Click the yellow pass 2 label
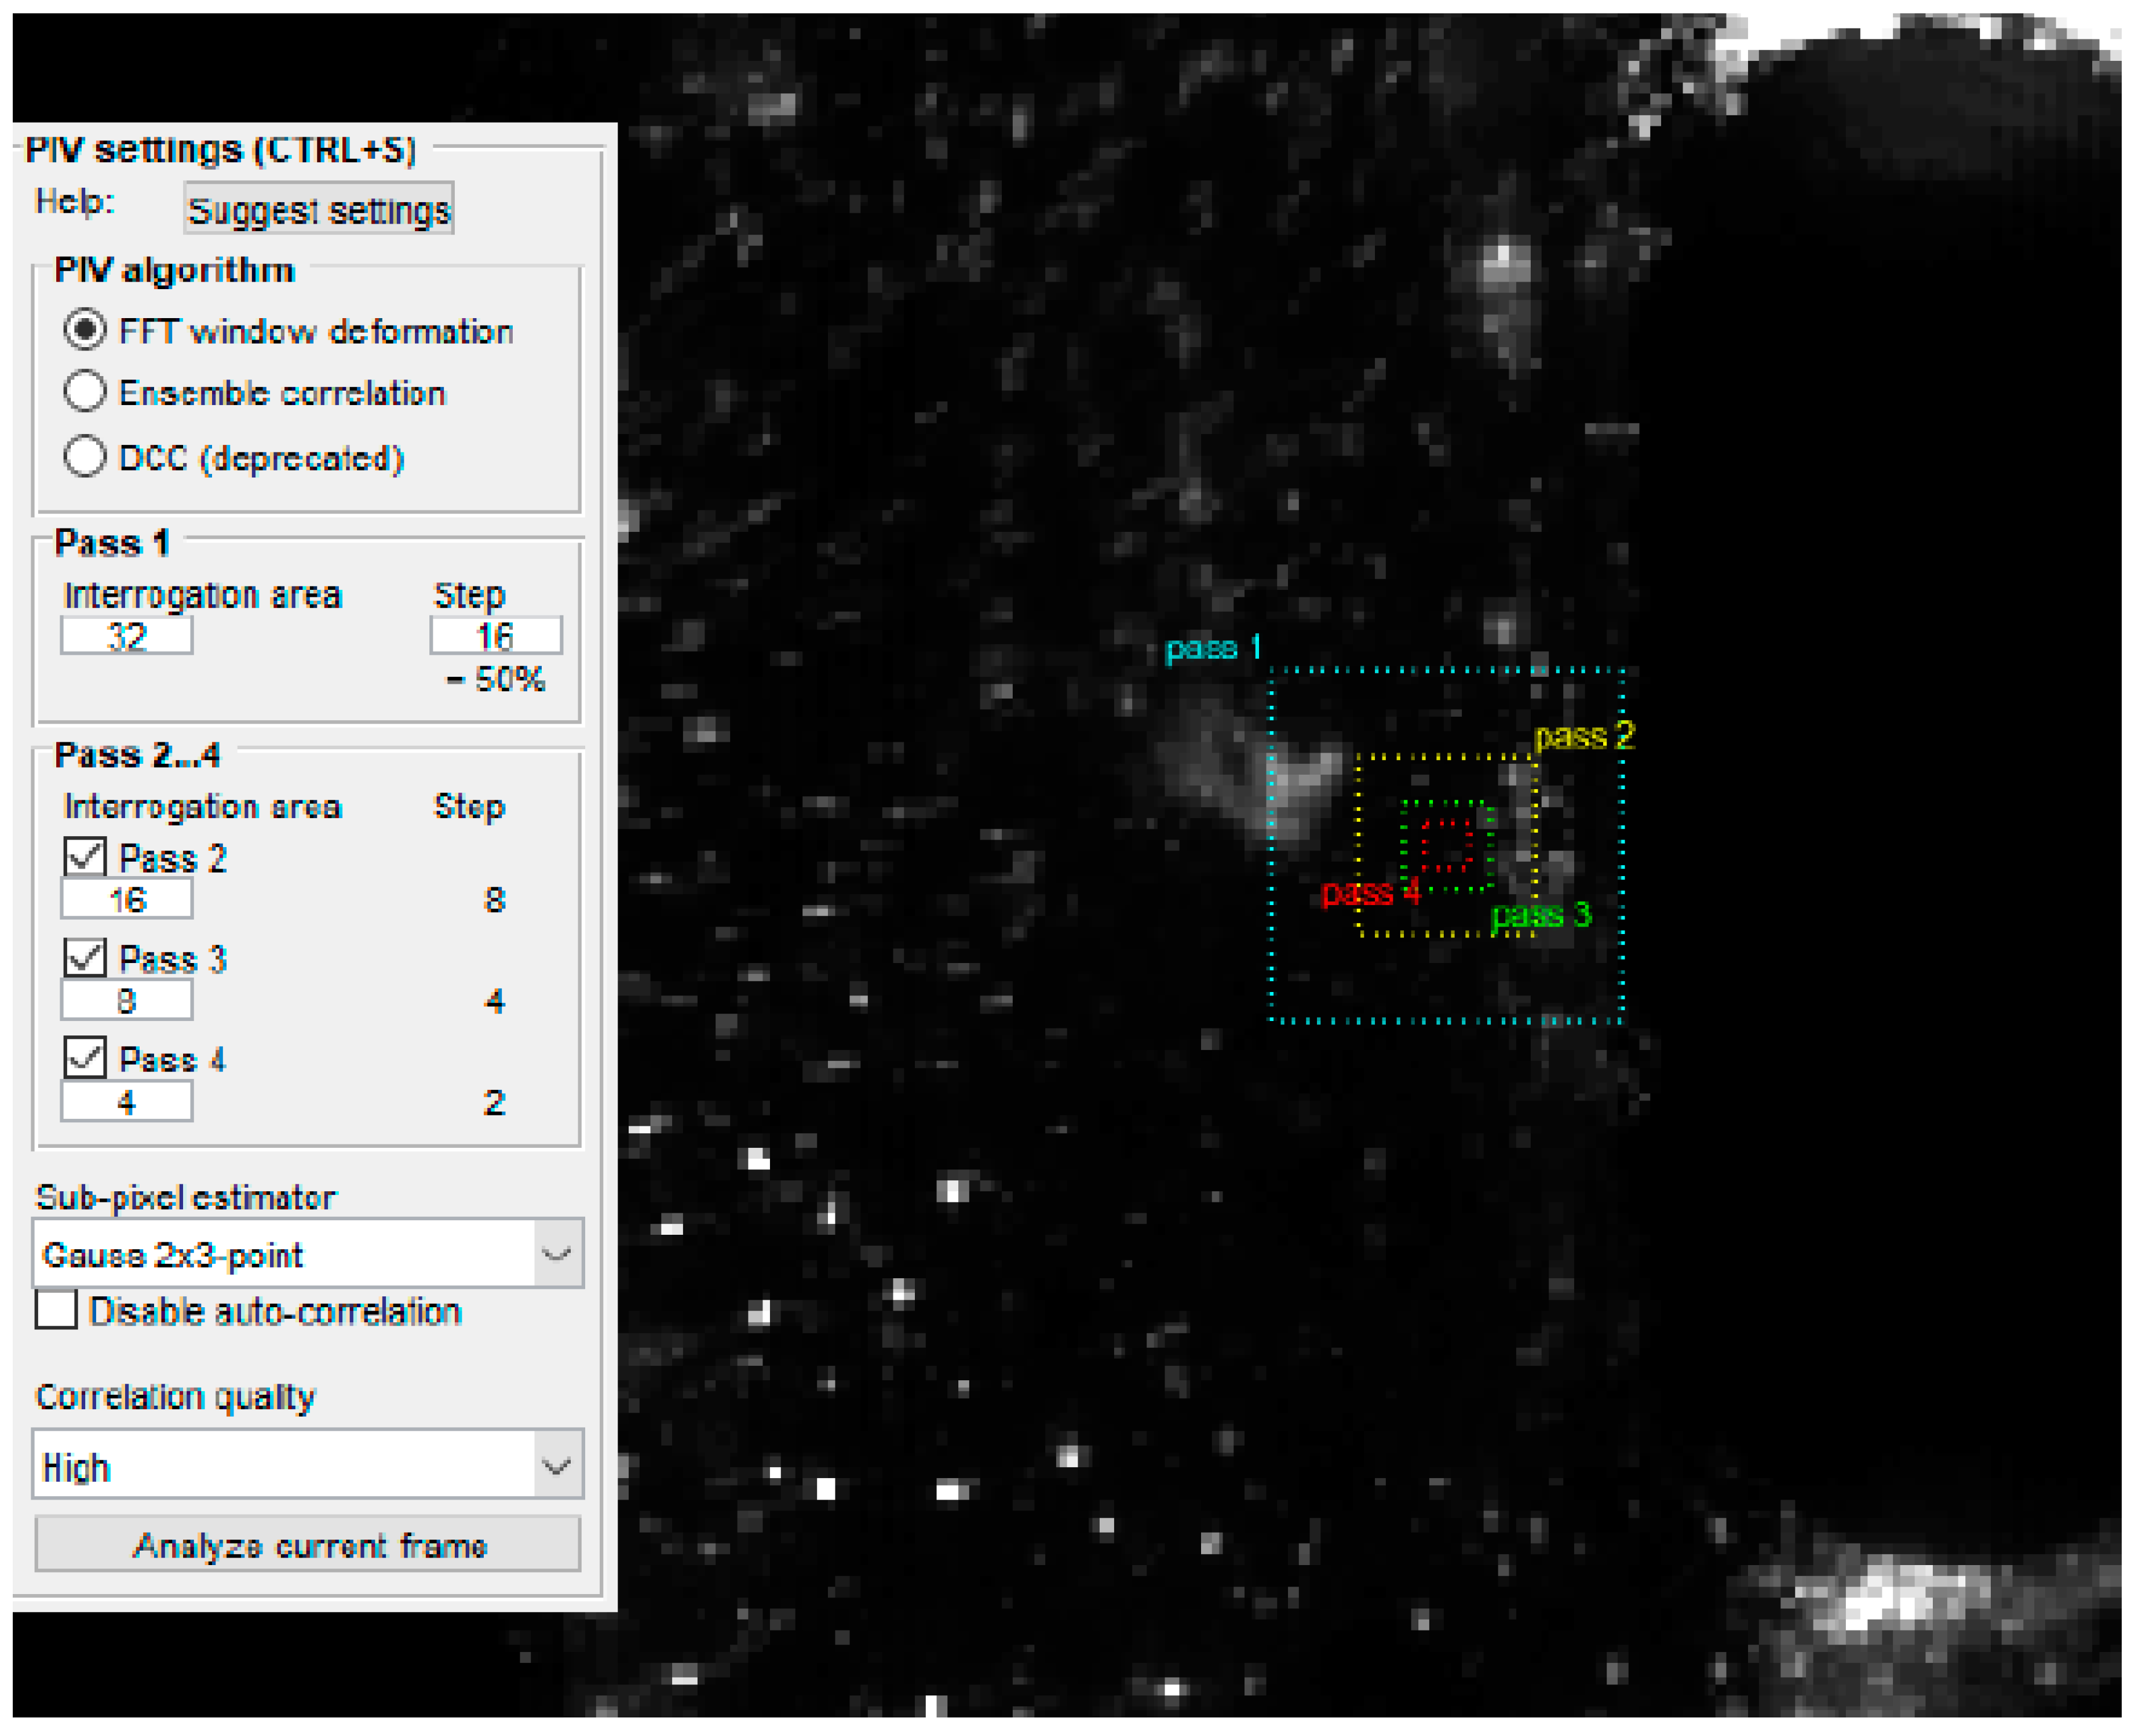The width and height of the screenshot is (2142, 1736). 1585,737
